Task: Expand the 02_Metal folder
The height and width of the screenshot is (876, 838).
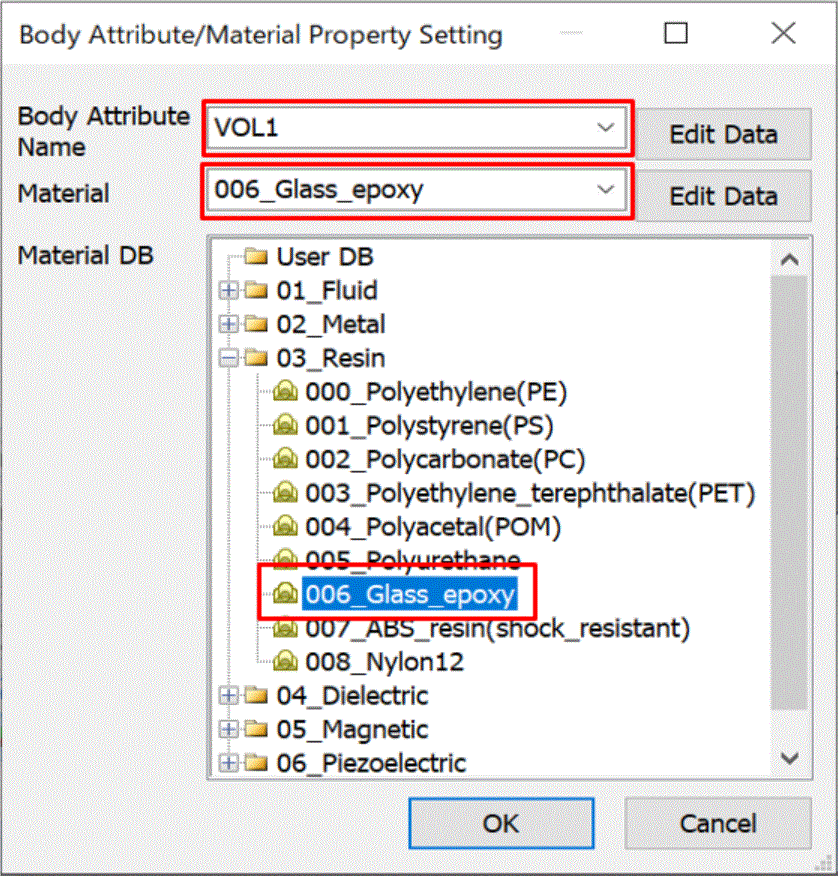Action: [x=228, y=324]
